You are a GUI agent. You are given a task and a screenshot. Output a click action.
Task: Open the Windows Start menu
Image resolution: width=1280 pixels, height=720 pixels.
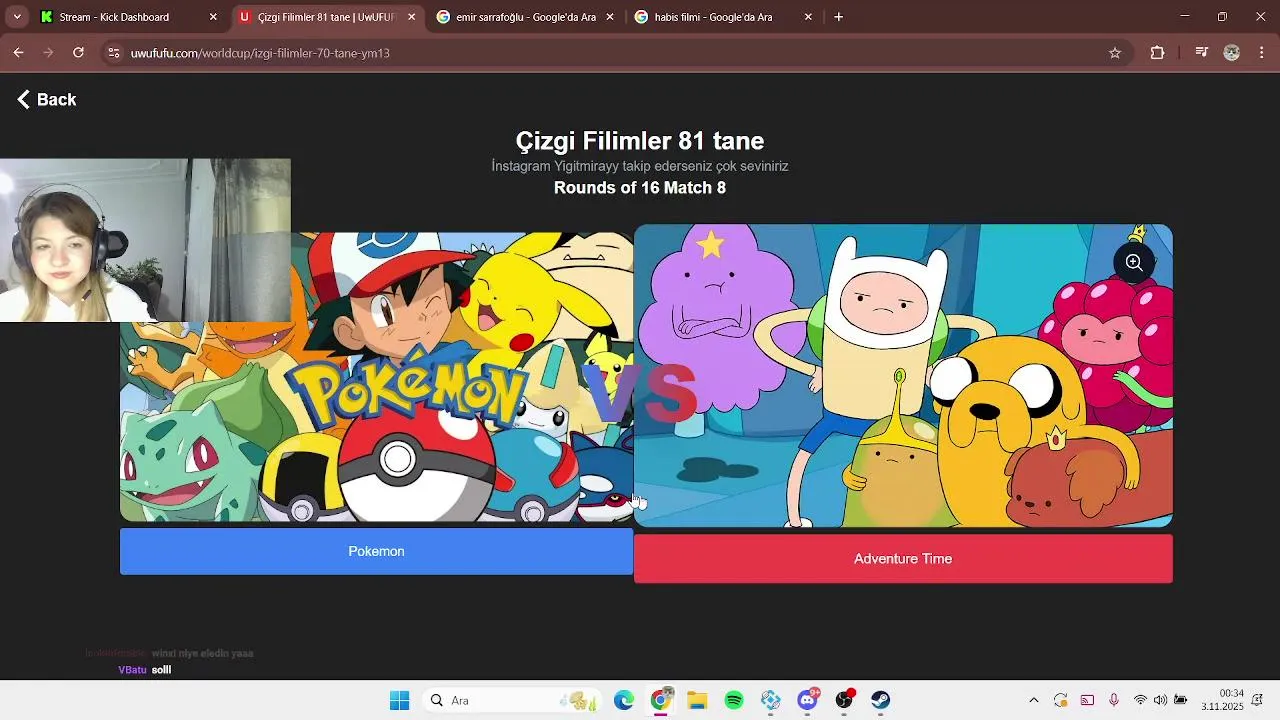tap(399, 700)
